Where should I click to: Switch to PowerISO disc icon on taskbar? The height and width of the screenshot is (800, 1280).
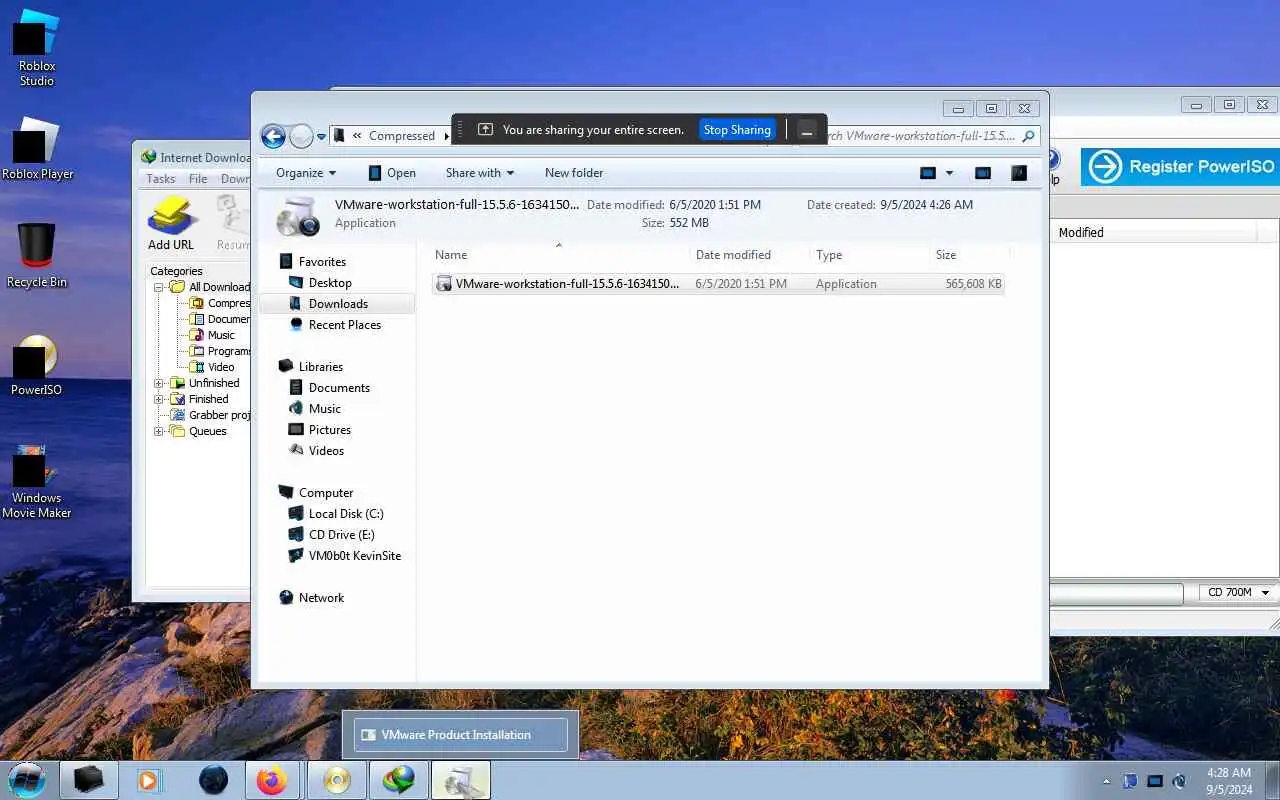pyautogui.click(x=337, y=780)
